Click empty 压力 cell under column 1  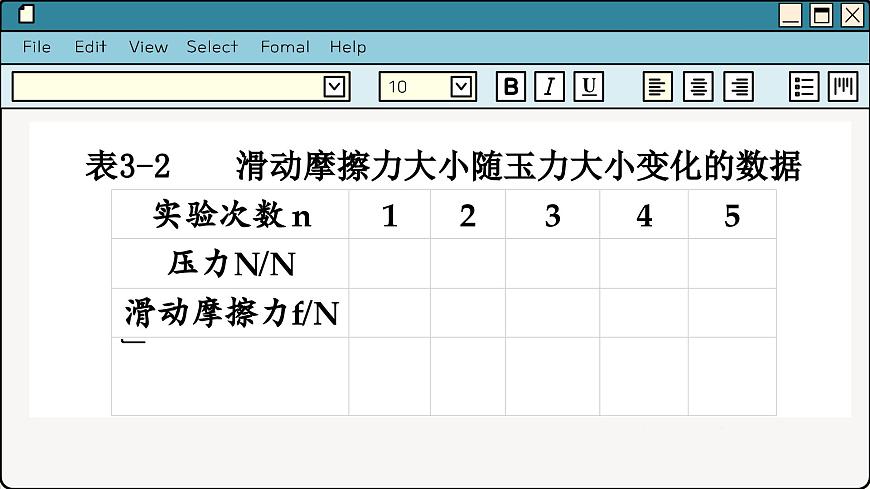(390, 264)
